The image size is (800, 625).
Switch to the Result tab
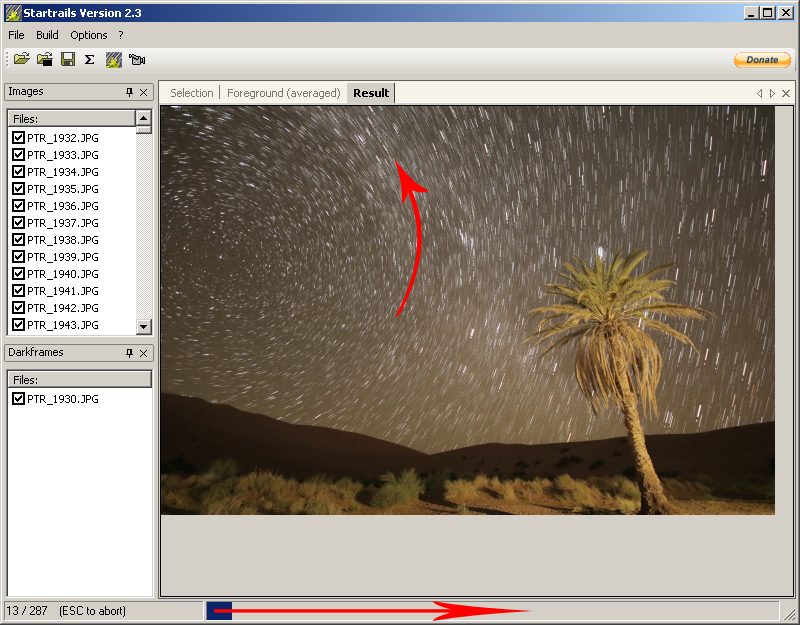coord(370,92)
